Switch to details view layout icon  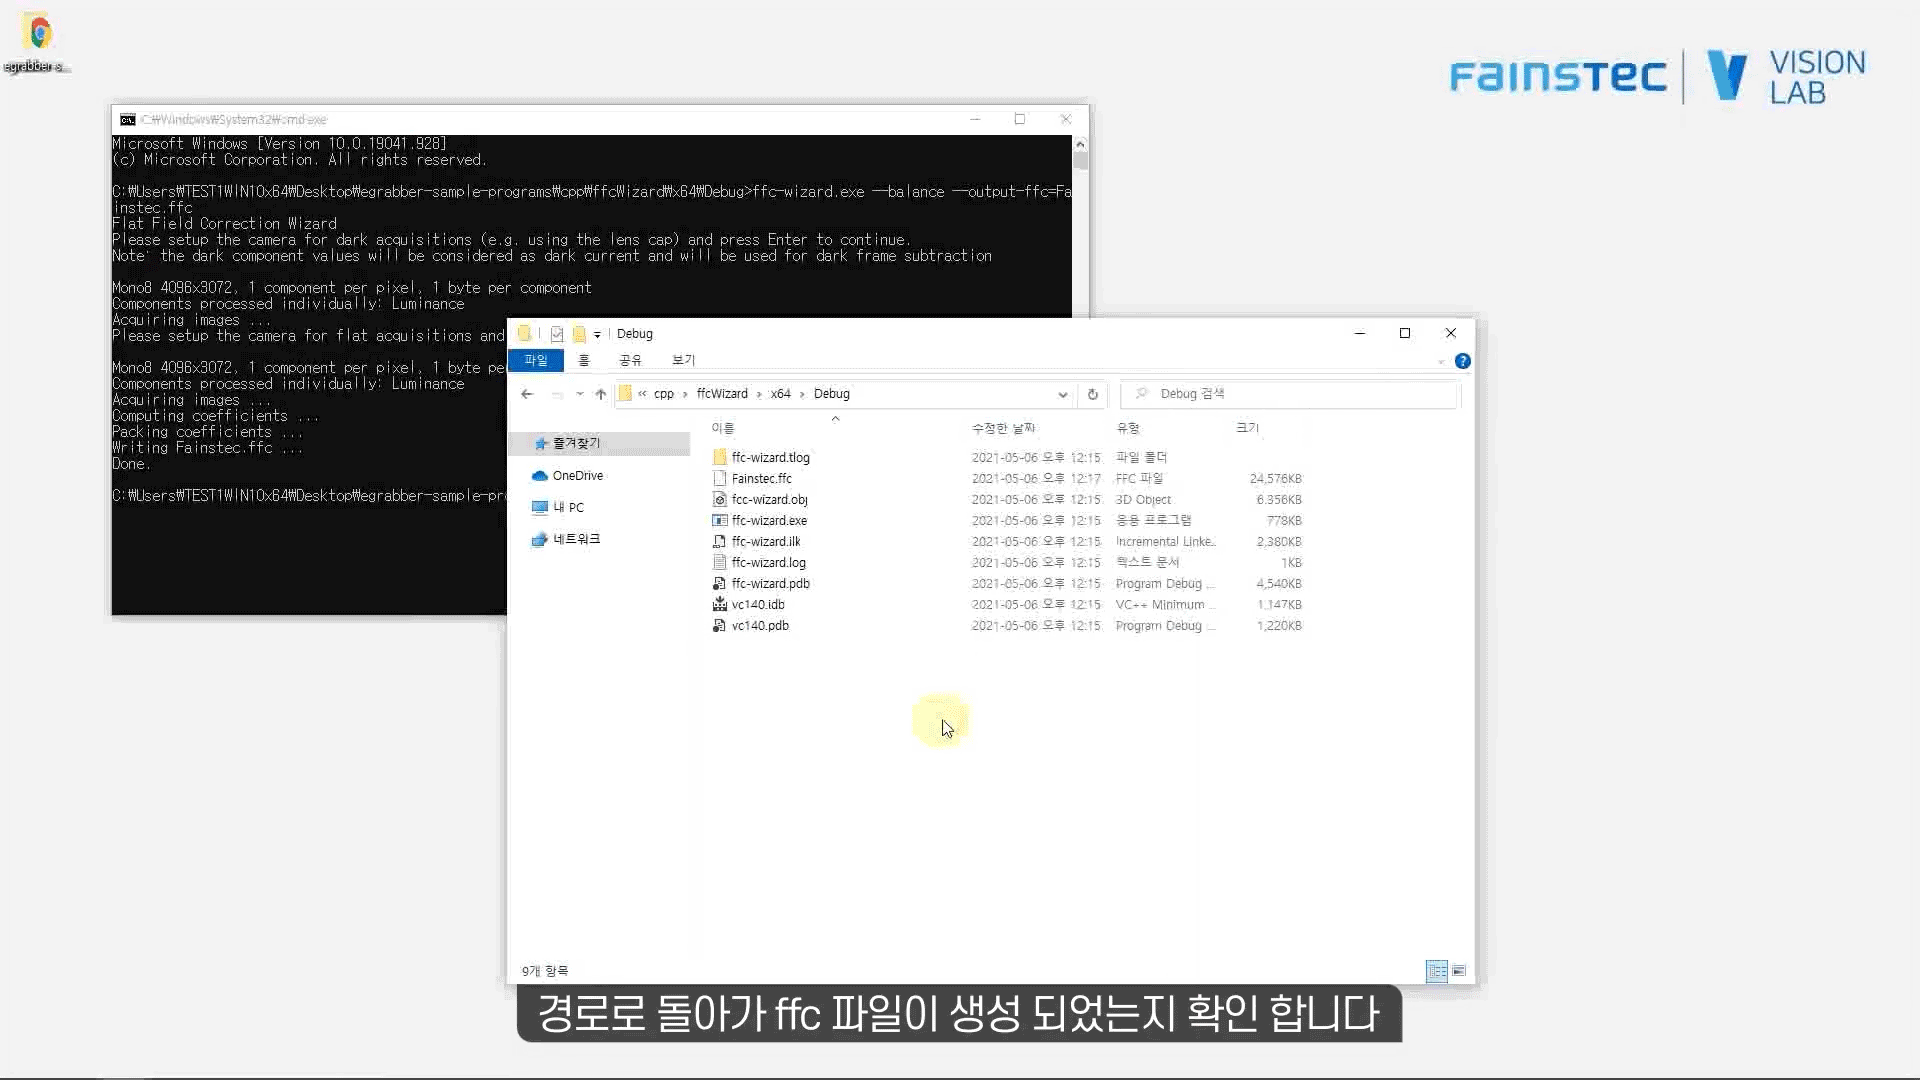point(1436,971)
